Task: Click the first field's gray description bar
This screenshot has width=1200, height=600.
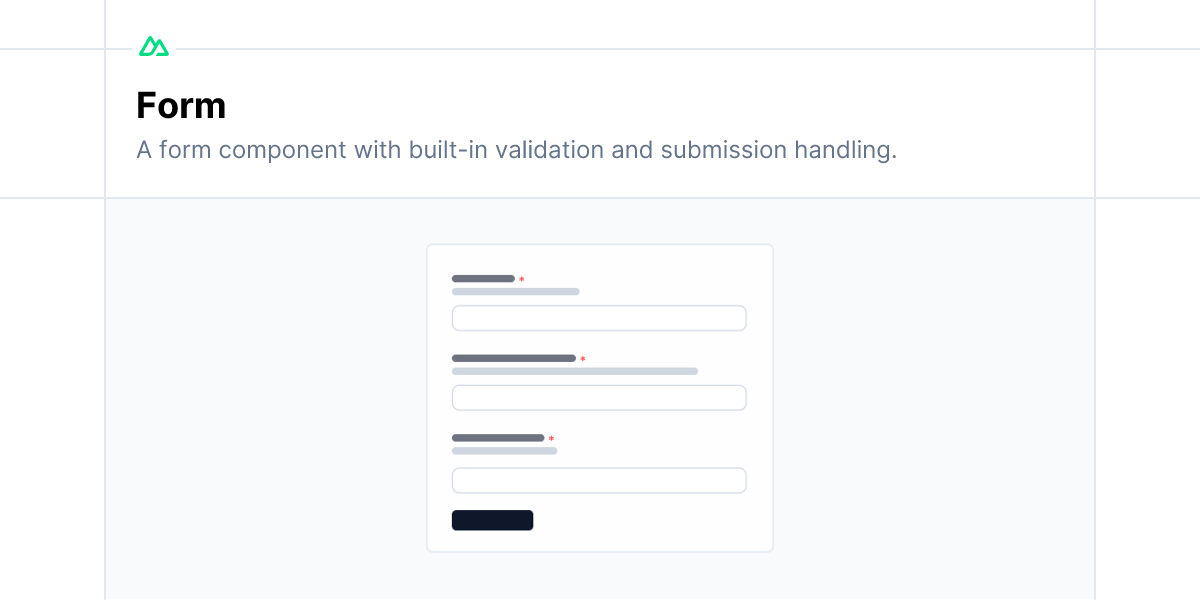Action: pos(516,292)
